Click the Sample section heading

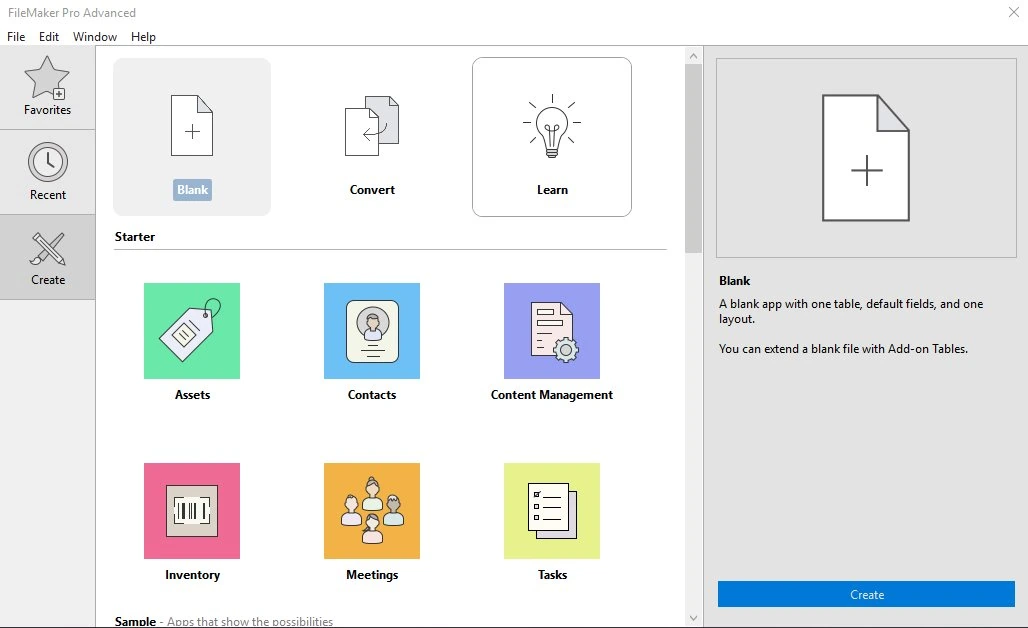[x=135, y=621]
